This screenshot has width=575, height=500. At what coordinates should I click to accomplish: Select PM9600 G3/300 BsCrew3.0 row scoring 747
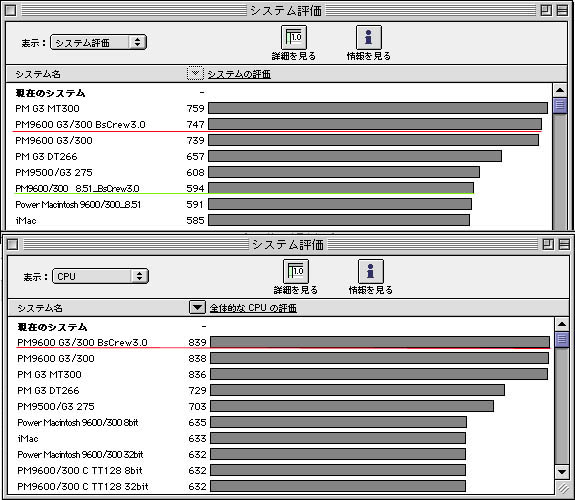pyautogui.click(x=279, y=124)
